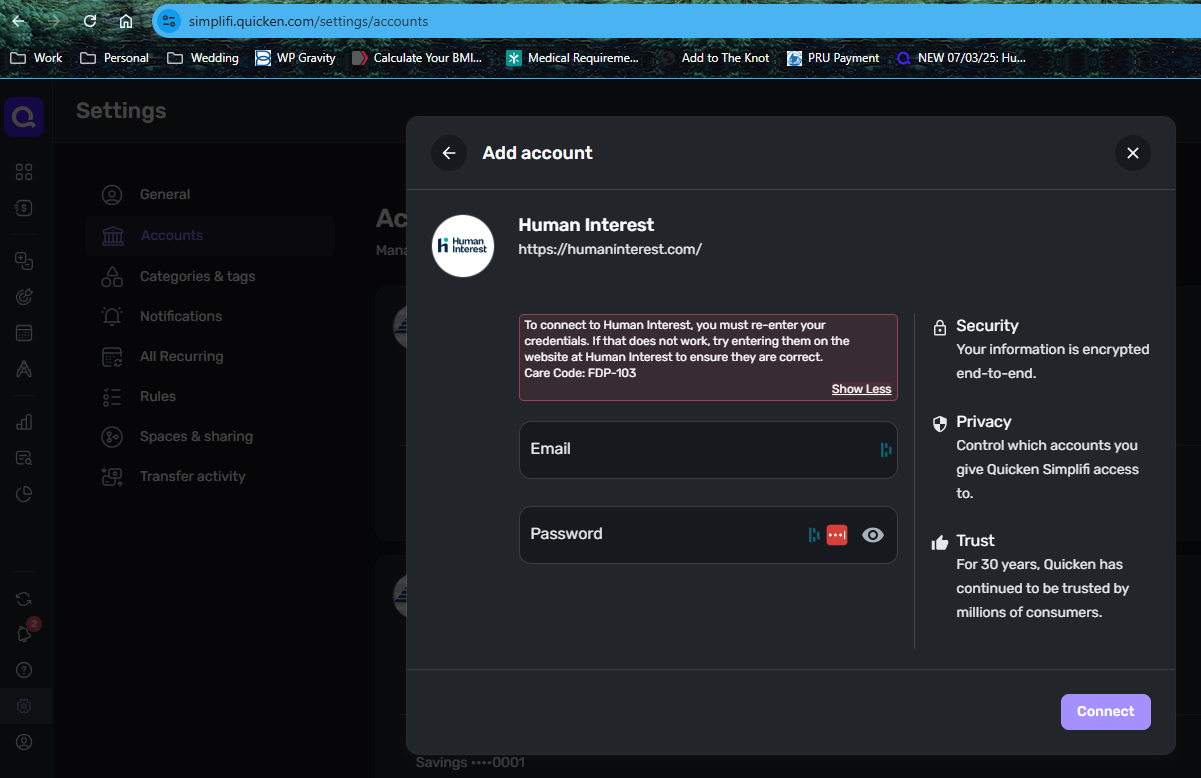1201x778 pixels.
Task: Click the Human Interest name heading
Action: click(586, 225)
